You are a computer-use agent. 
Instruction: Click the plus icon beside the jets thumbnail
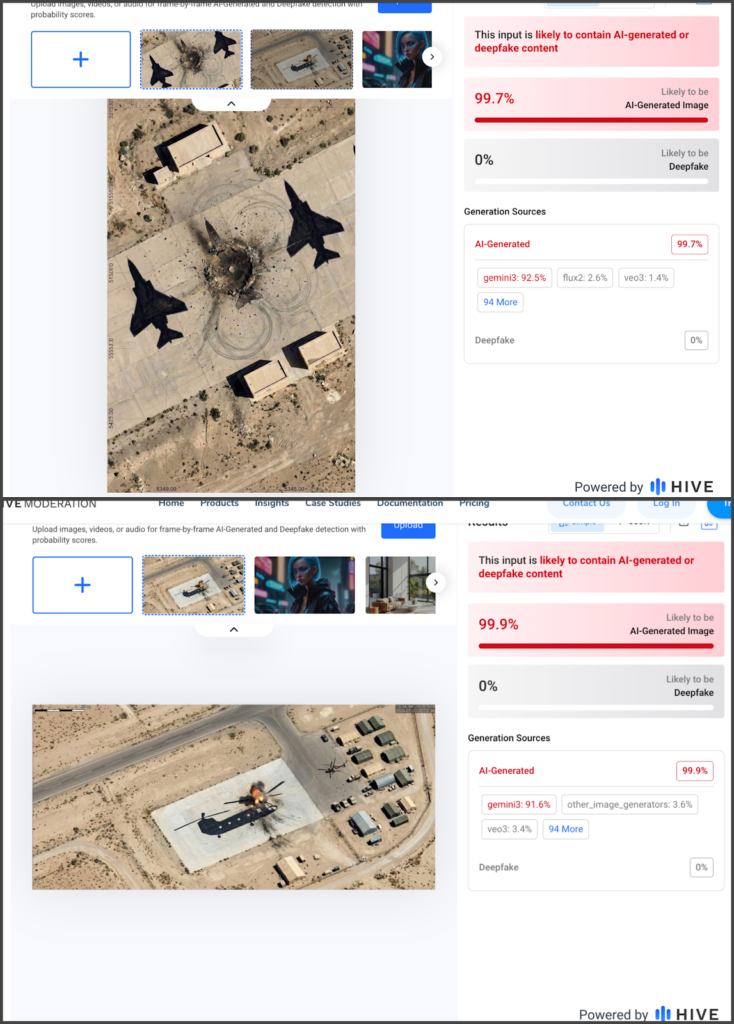(x=81, y=59)
